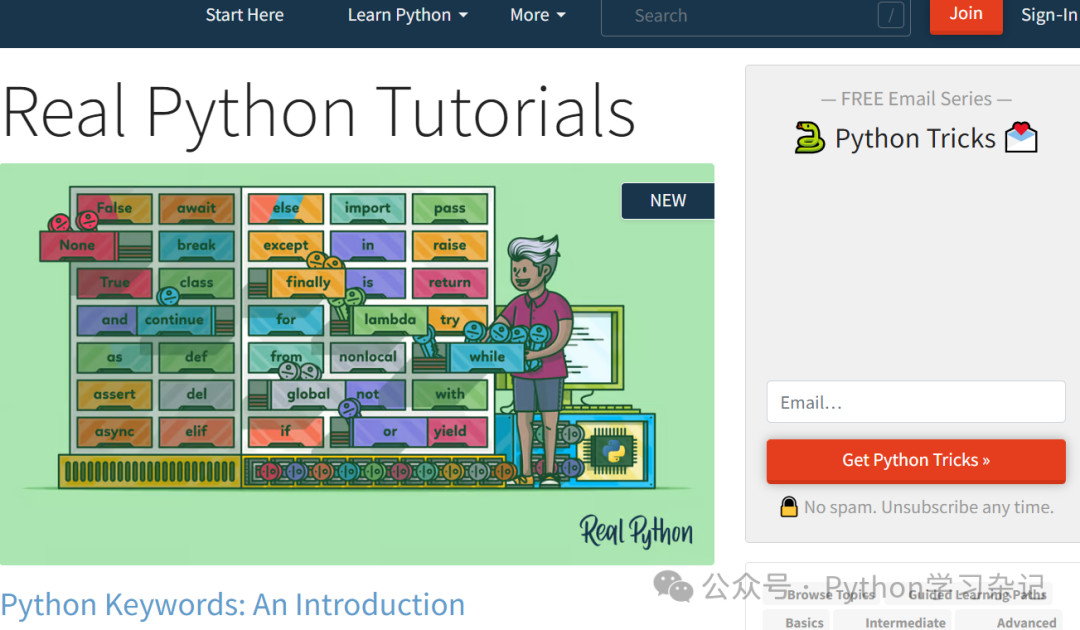Image resolution: width=1080 pixels, height=630 pixels.
Task: Open the Python Keywords article thumbnail
Action: click(357, 364)
